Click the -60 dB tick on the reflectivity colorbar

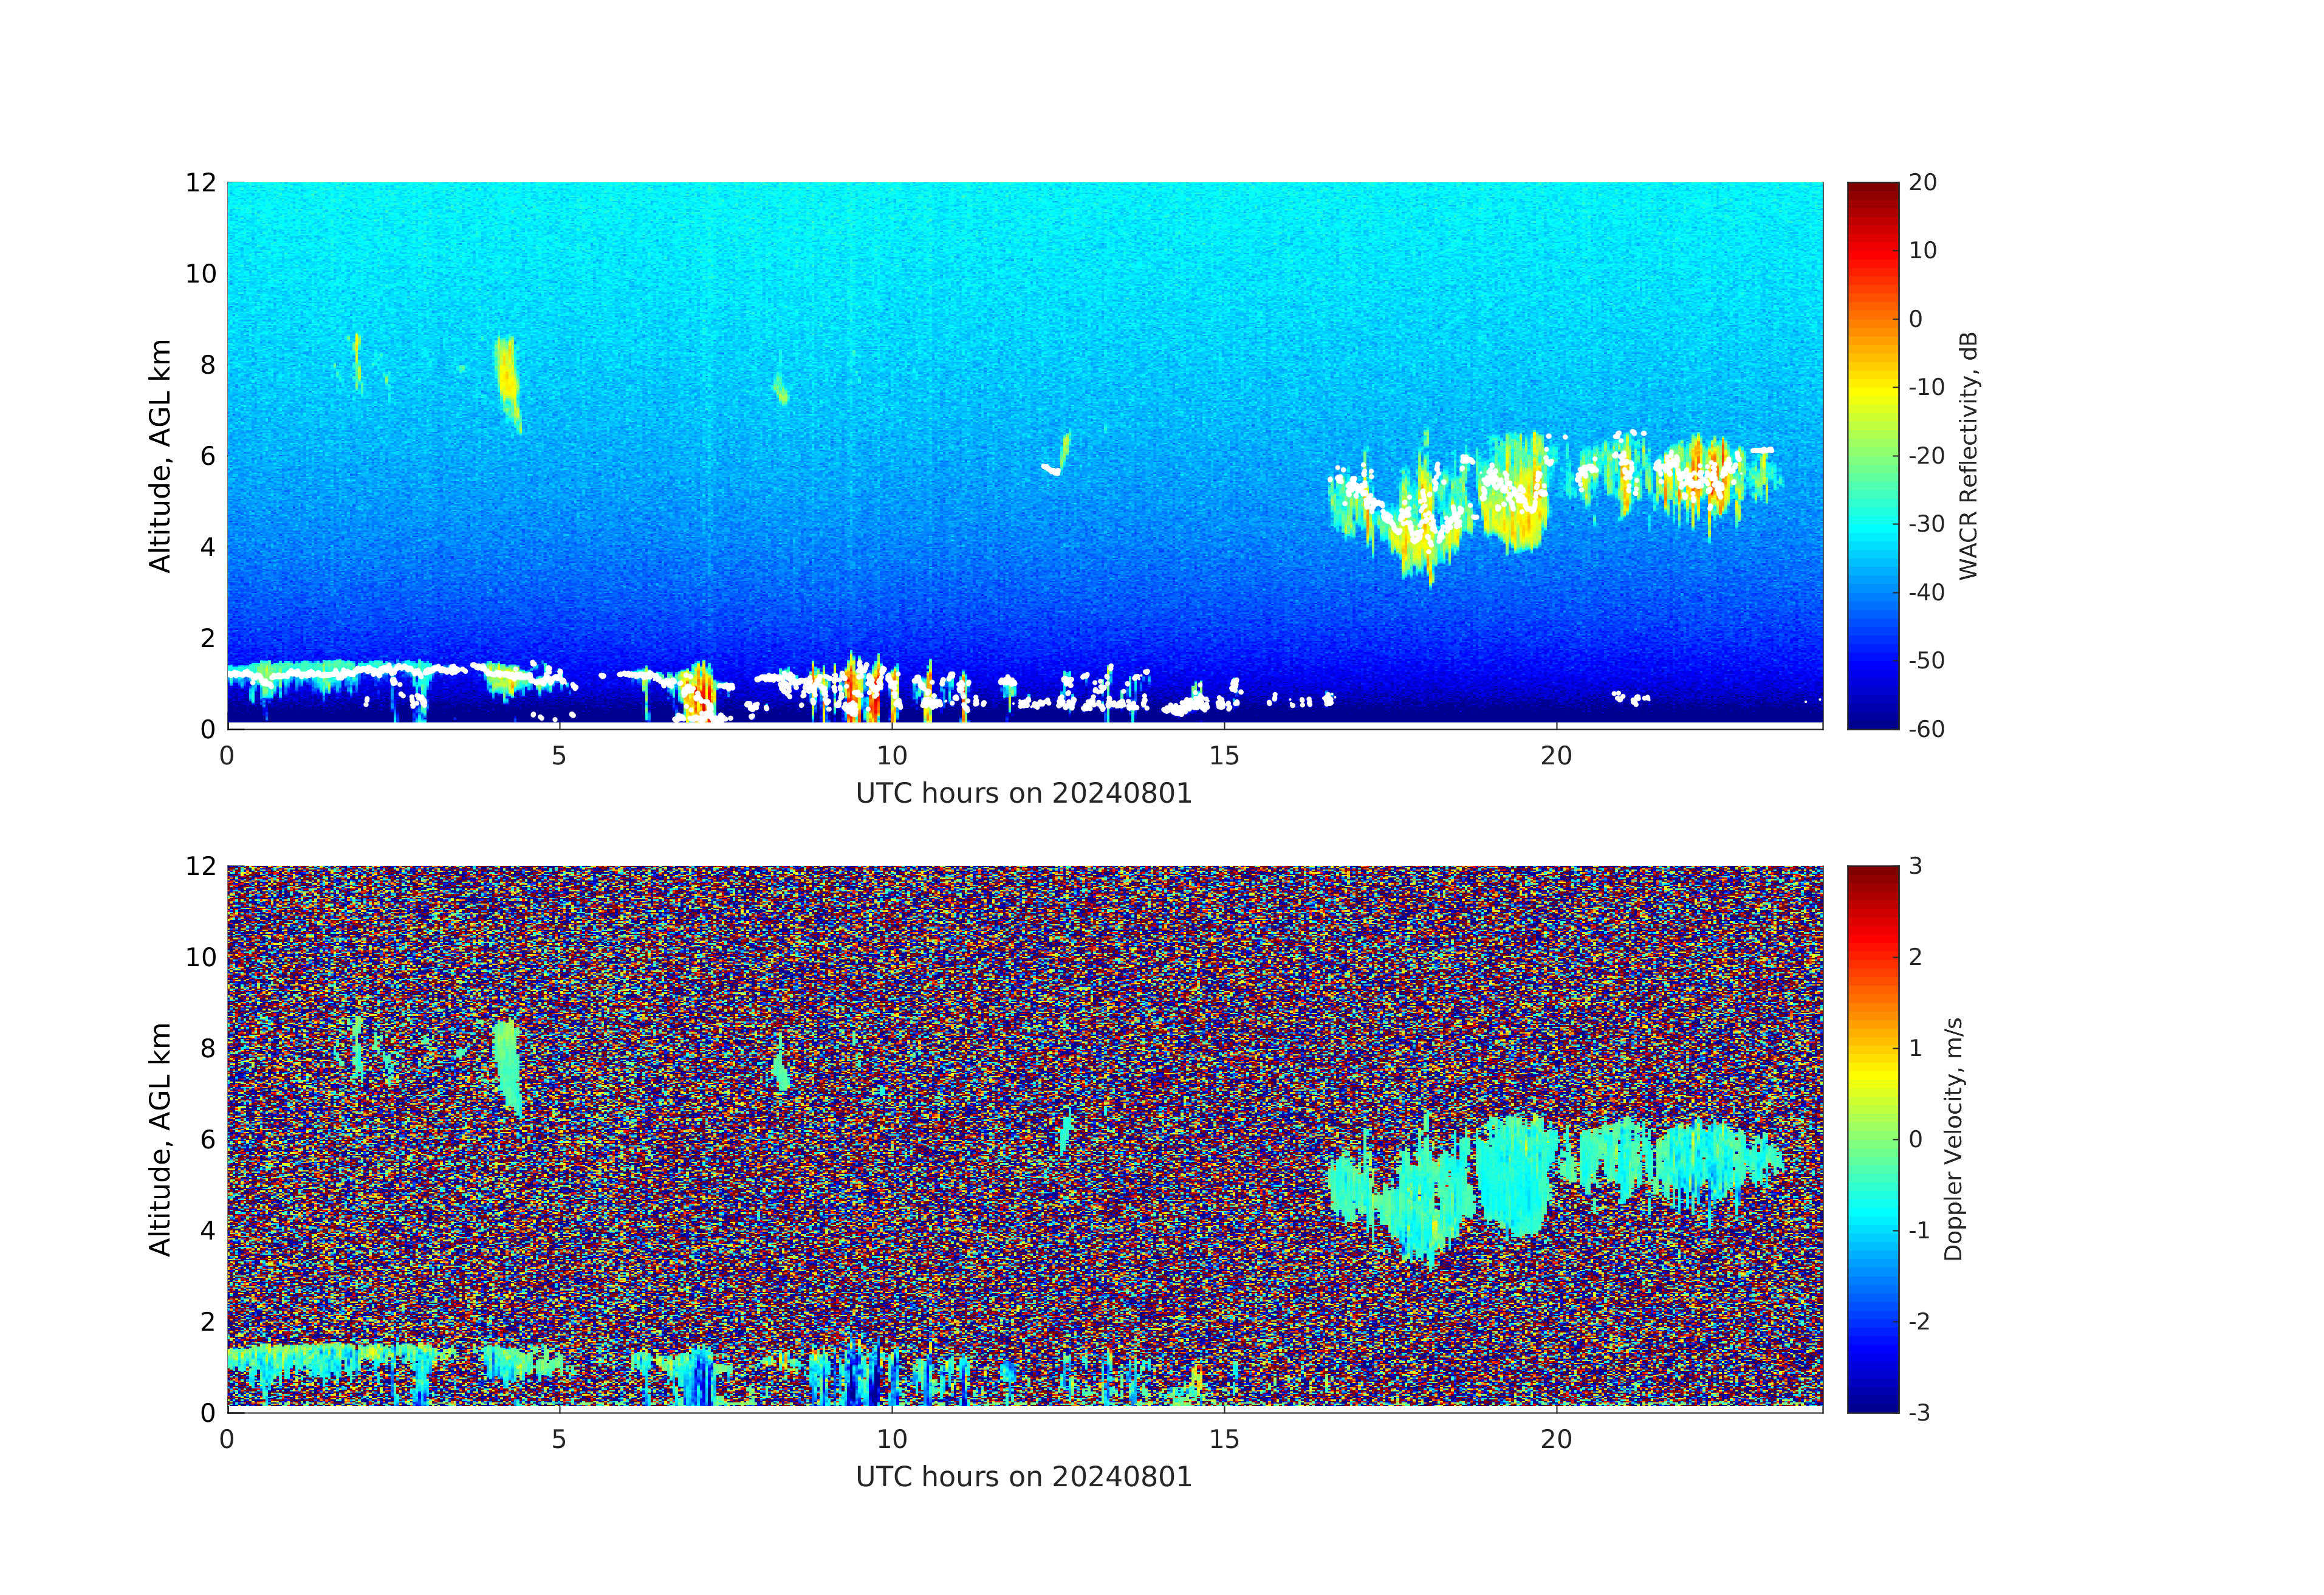(1926, 729)
